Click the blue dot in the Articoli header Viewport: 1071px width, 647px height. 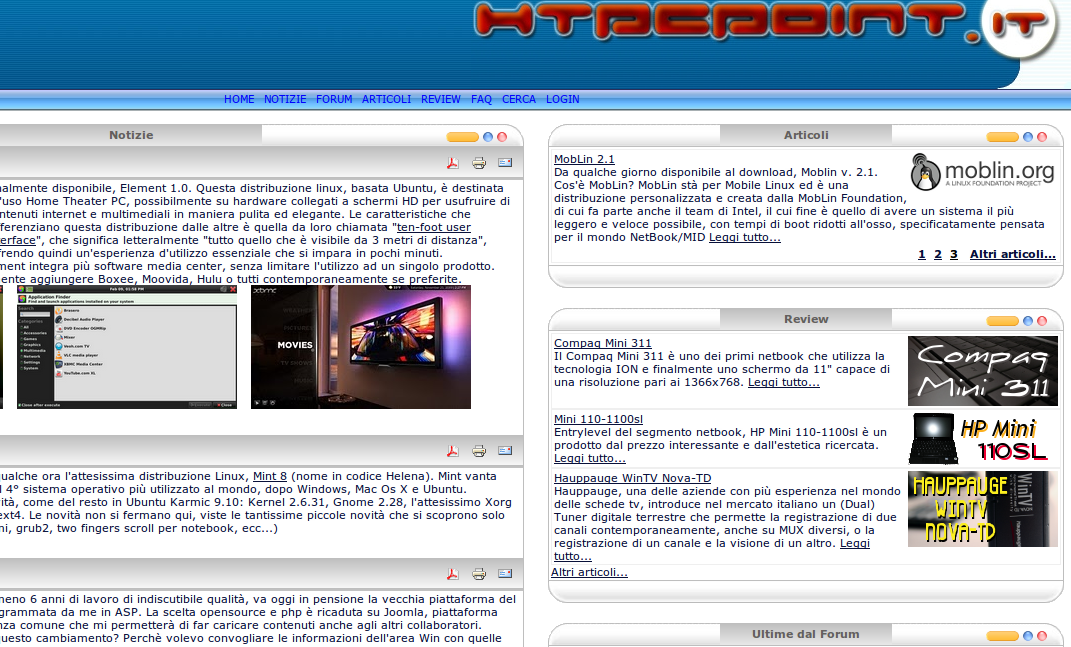click(1028, 137)
